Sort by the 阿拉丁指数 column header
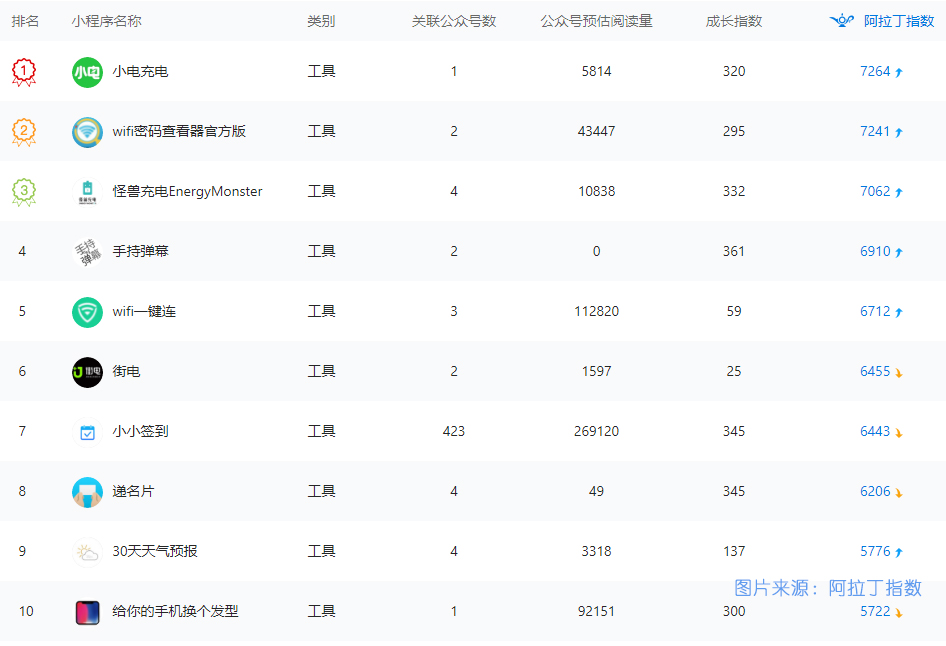Viewport: 946px width, 646px height. [x=899, y=21]
